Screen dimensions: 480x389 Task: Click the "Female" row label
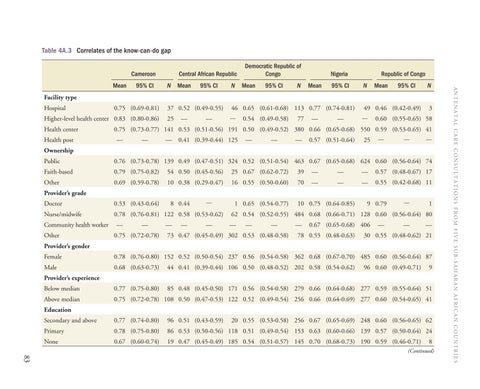53,257
